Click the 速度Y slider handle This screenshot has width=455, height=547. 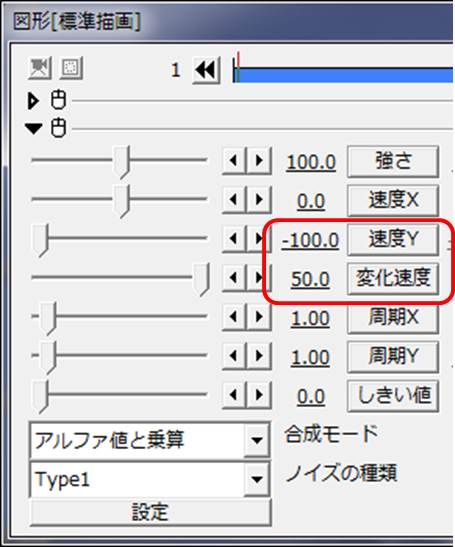pyautogui.click(x=41, y=241)
